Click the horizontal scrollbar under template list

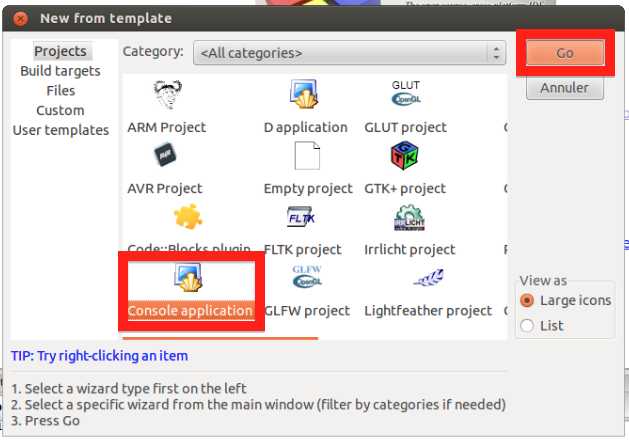(221, 338)
